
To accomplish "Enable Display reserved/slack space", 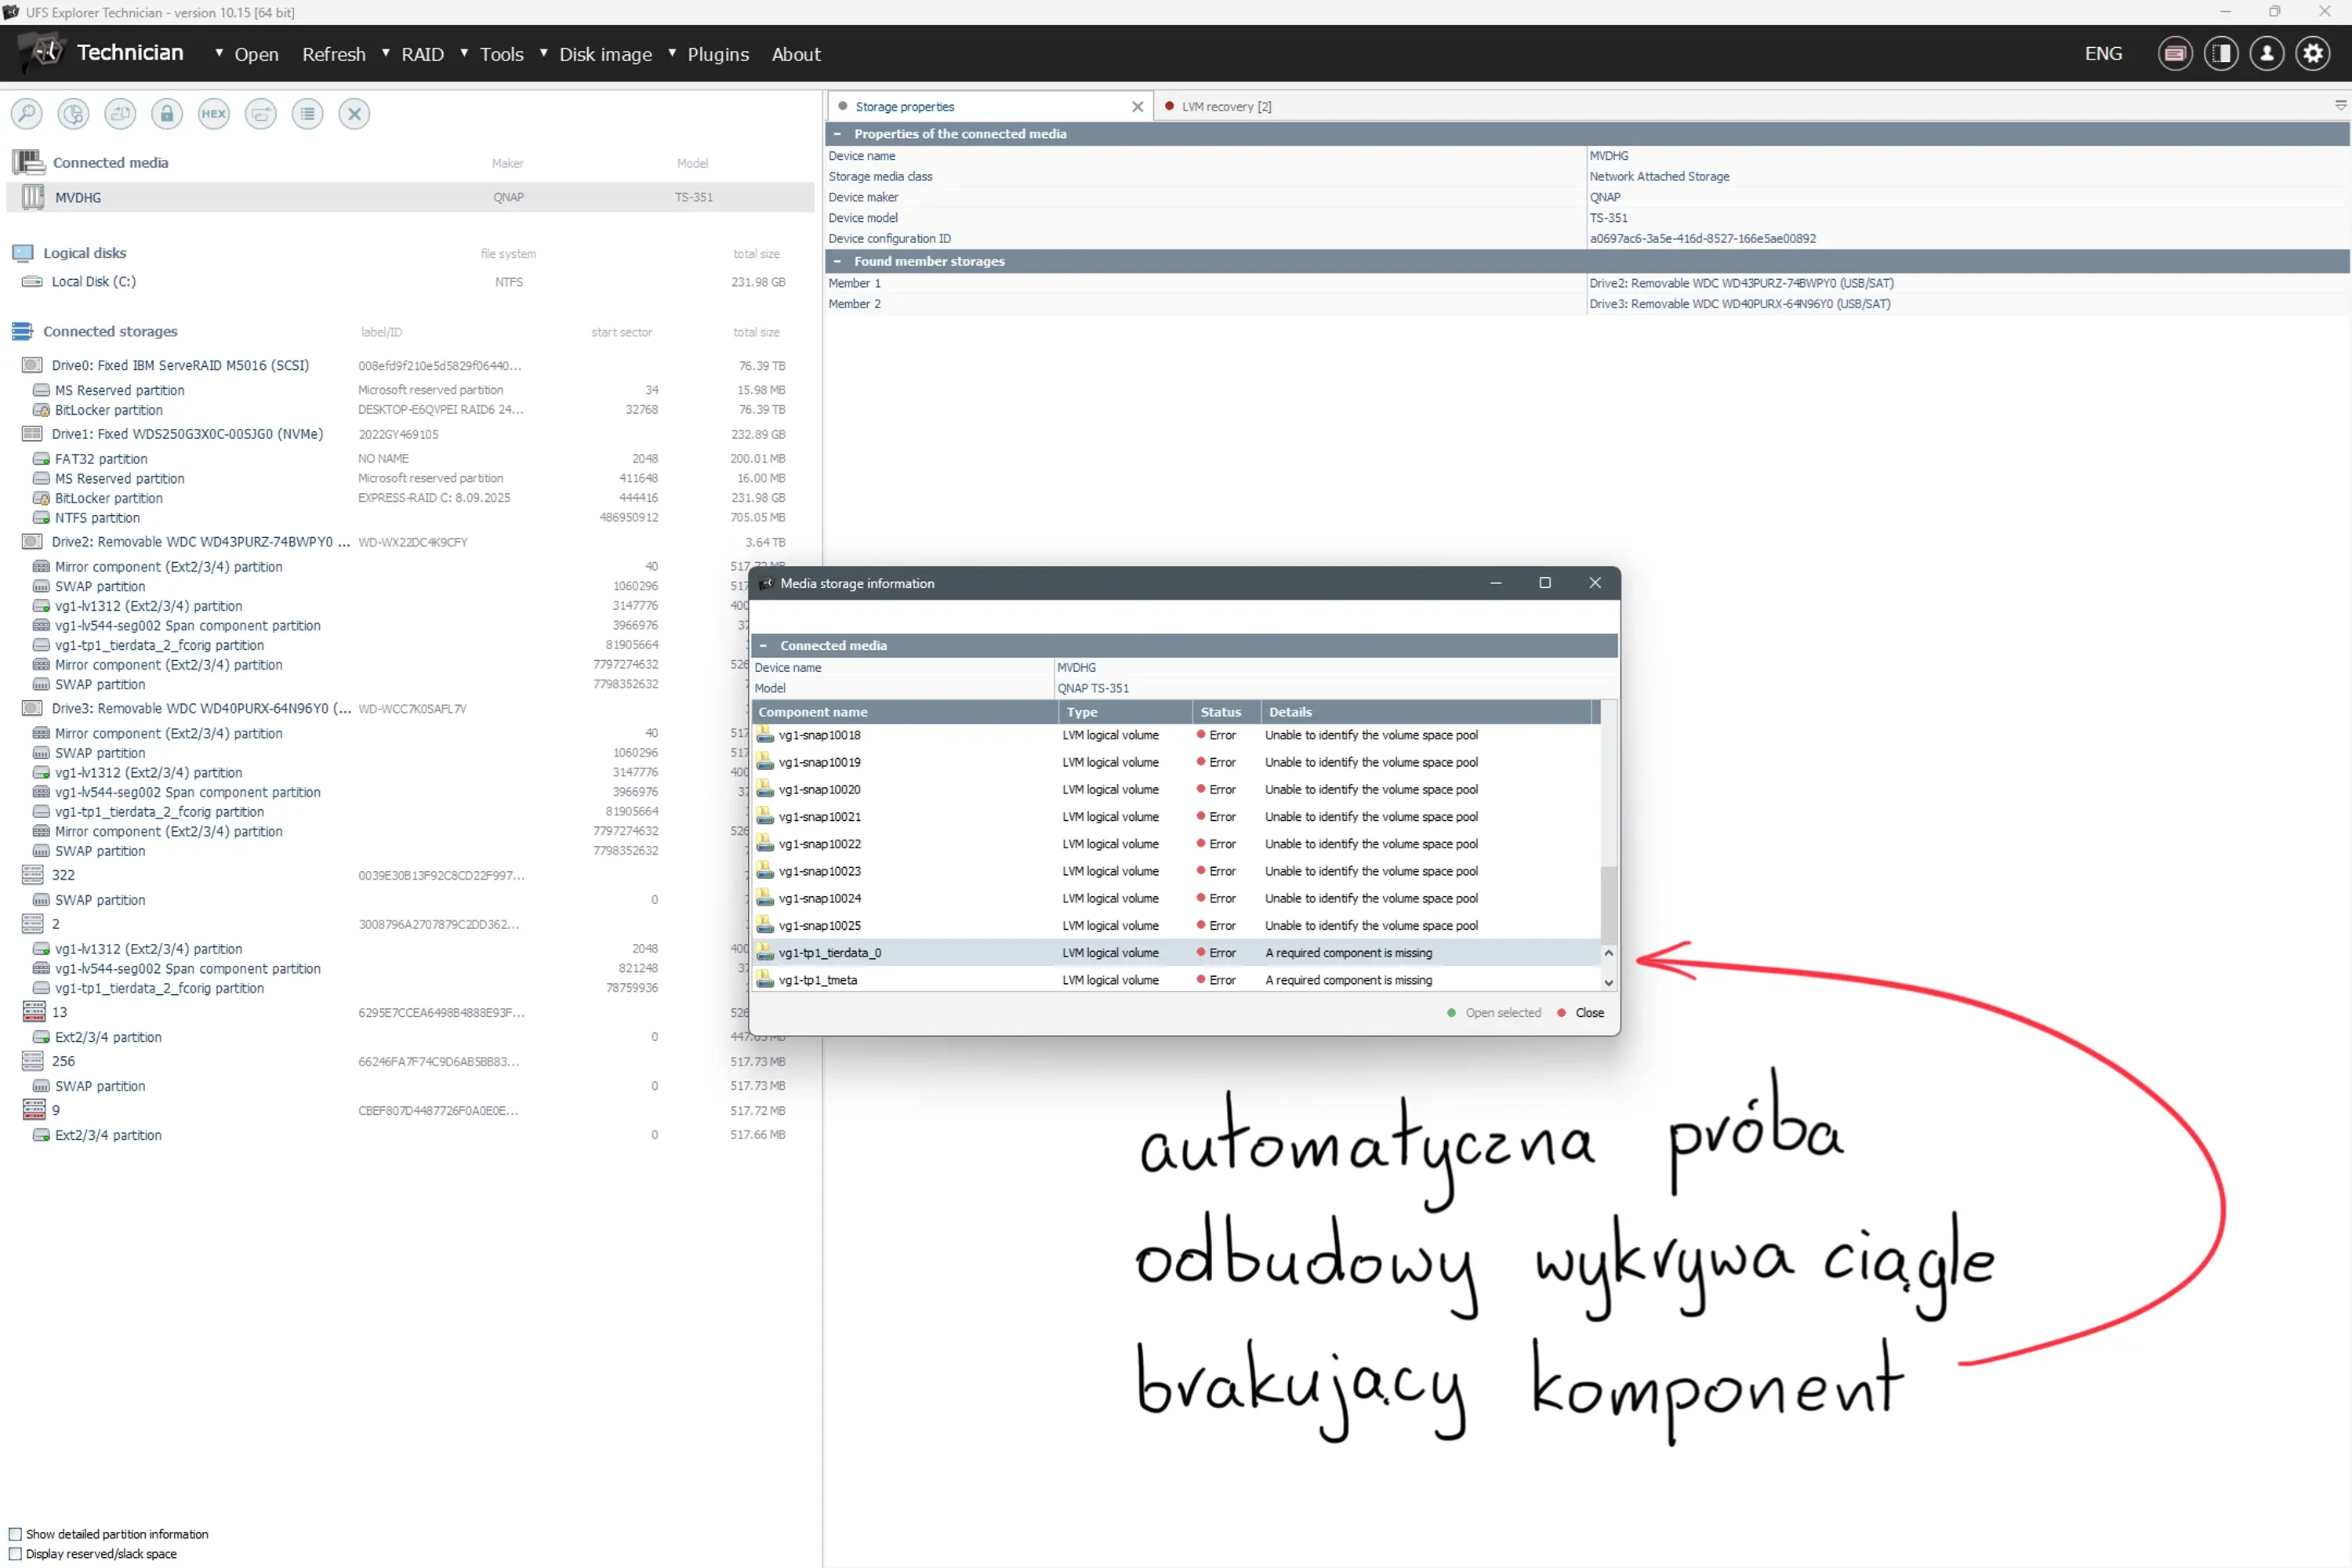I will click(16, 1553).
